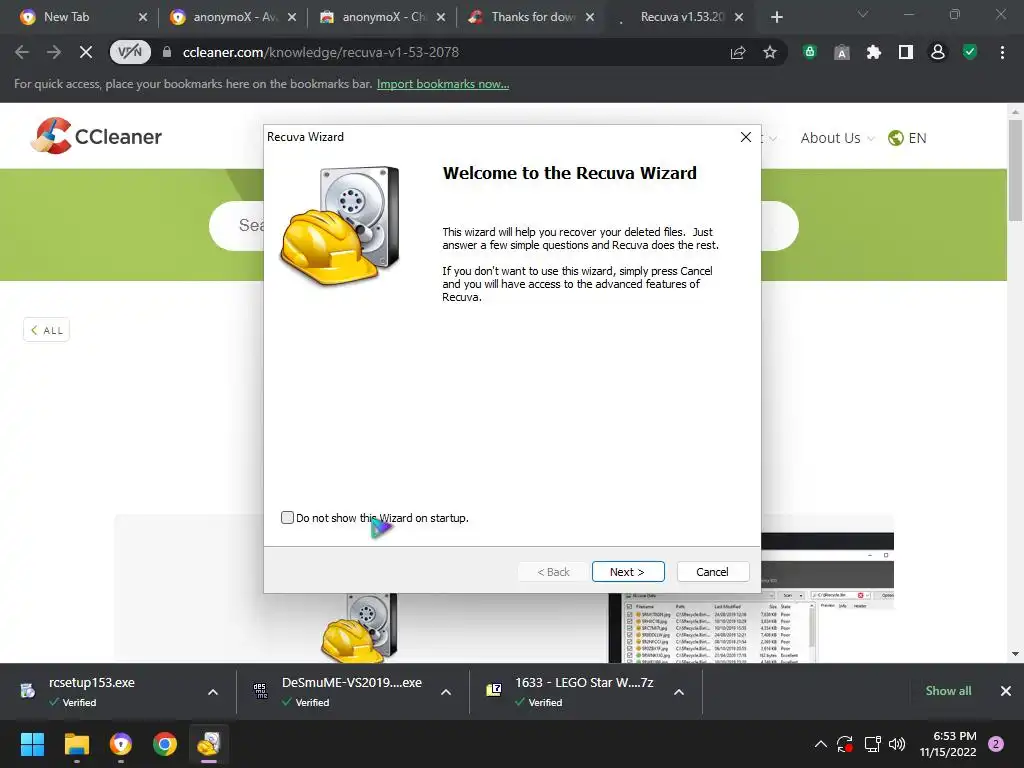
Task: Bookmark this page with star icon
Action: click(770, 52)
